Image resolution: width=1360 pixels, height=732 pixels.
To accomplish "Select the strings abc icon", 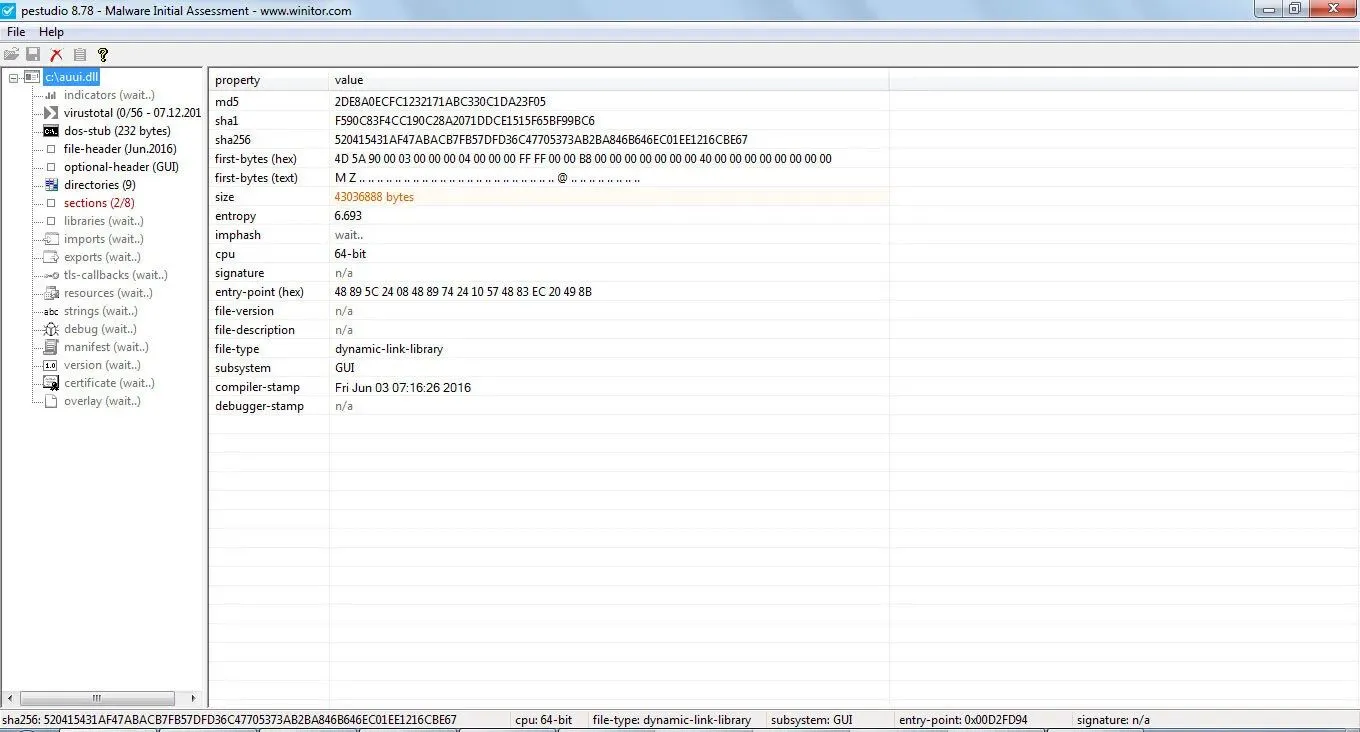I will (x=49, y=311).
